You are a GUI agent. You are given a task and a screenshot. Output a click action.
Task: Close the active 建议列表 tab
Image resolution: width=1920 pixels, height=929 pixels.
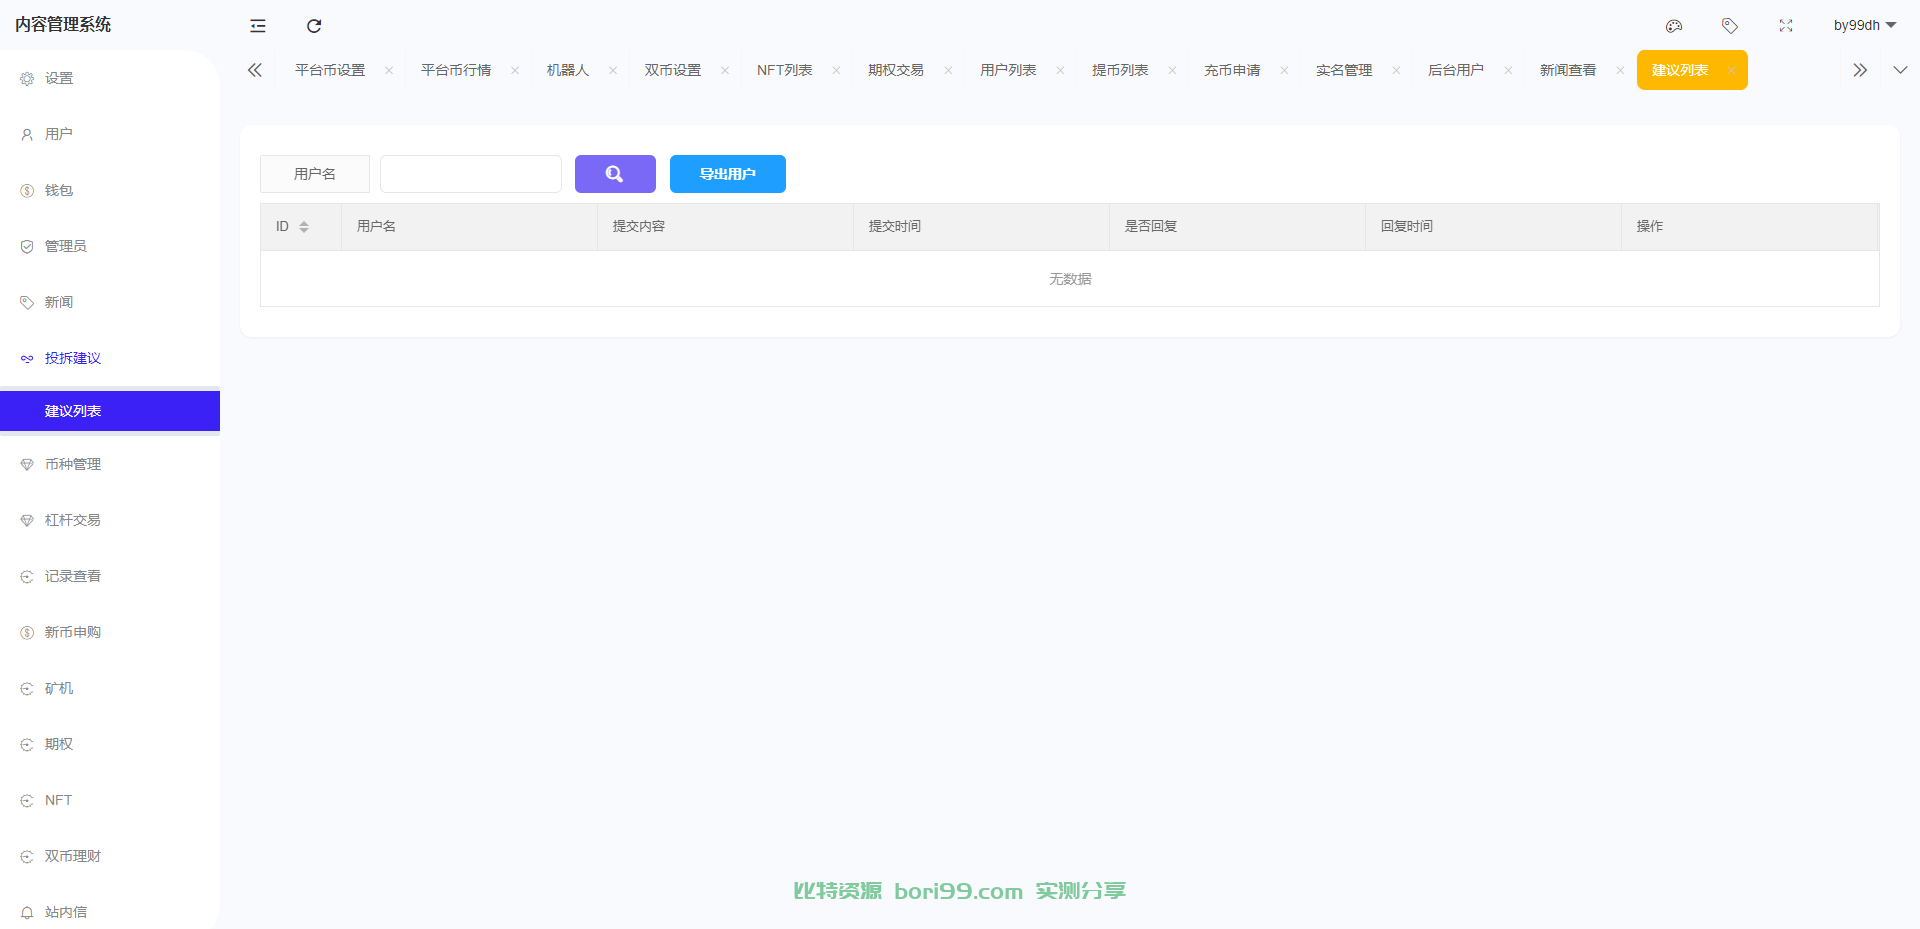1731,70
